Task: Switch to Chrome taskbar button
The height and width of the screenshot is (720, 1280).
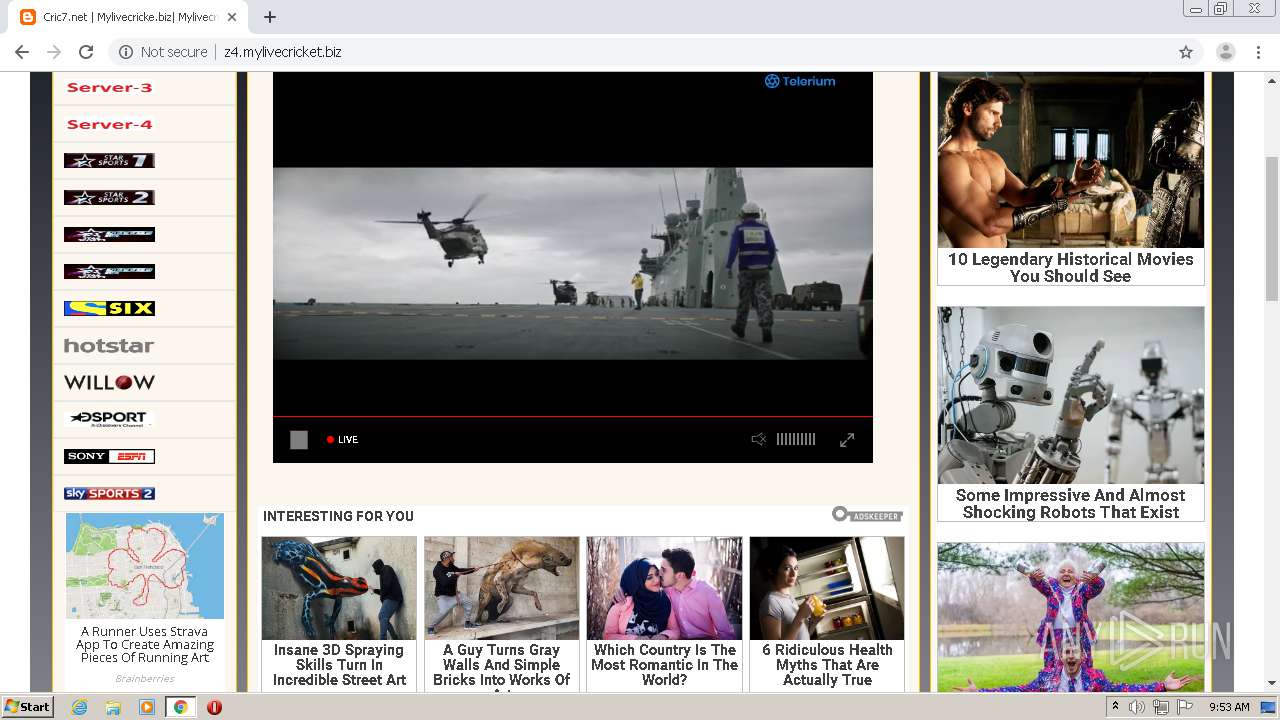Action: 180,707
